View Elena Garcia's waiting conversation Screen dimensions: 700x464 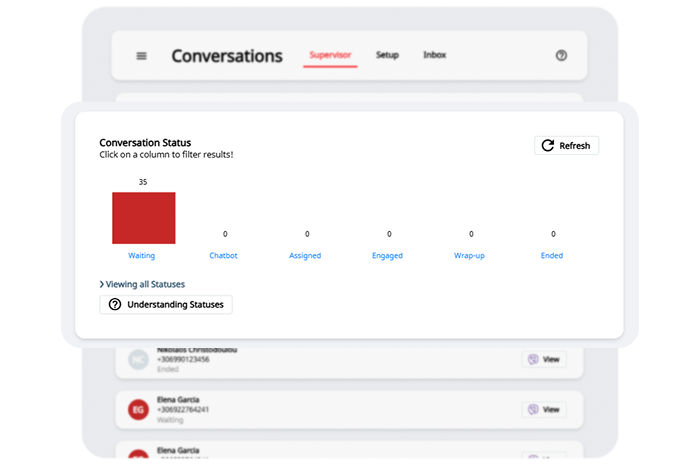pyautogui.click(x=544, y=409)
